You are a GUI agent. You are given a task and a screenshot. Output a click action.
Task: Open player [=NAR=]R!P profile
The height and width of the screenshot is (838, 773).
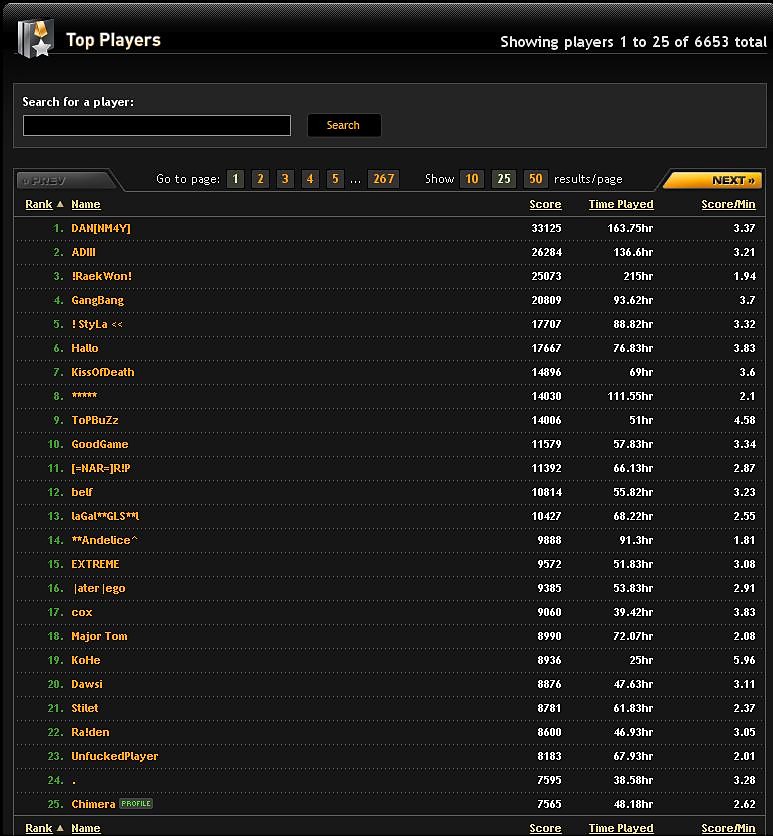pos(101,468)
